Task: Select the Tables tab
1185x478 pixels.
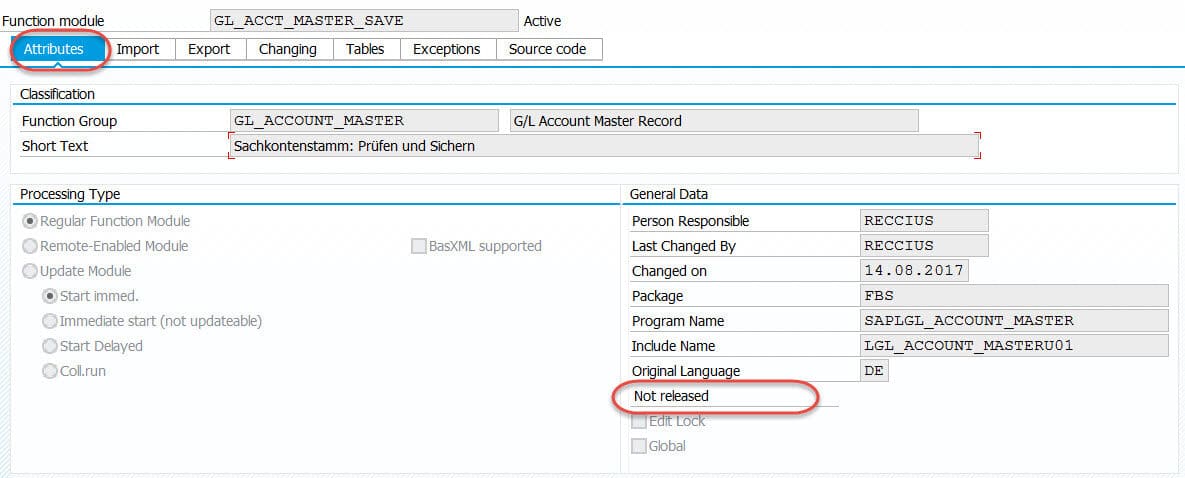Action: click(x=365, y=49)
